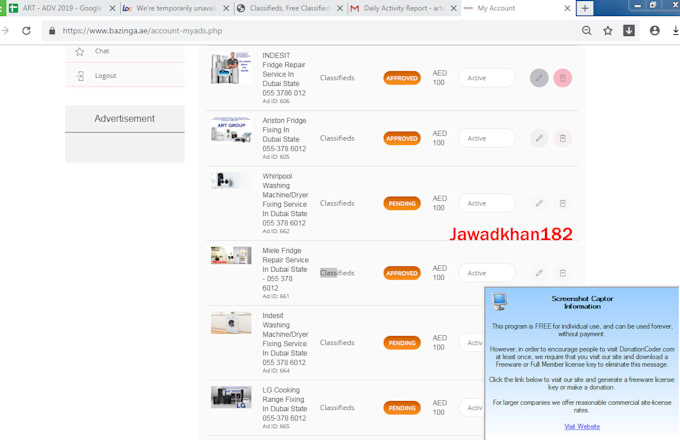
Task: Click Ad ID: 606 text
Action: point(276,101)
